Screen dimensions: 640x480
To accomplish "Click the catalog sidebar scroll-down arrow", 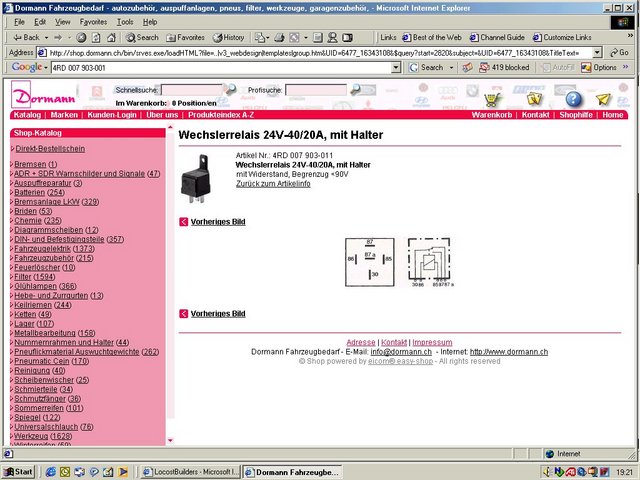I will tap(170, 440).
